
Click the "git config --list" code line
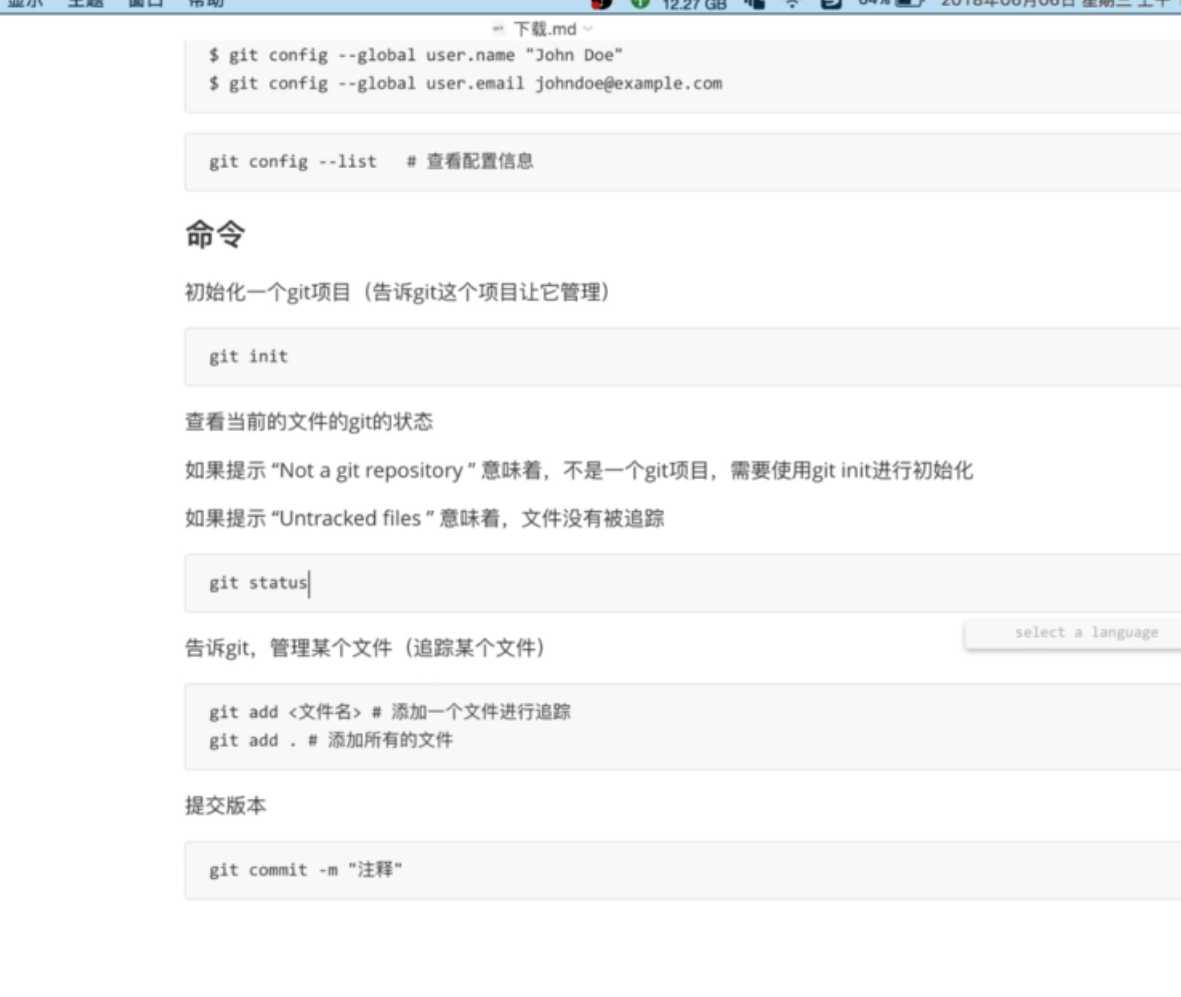[371, 161]
